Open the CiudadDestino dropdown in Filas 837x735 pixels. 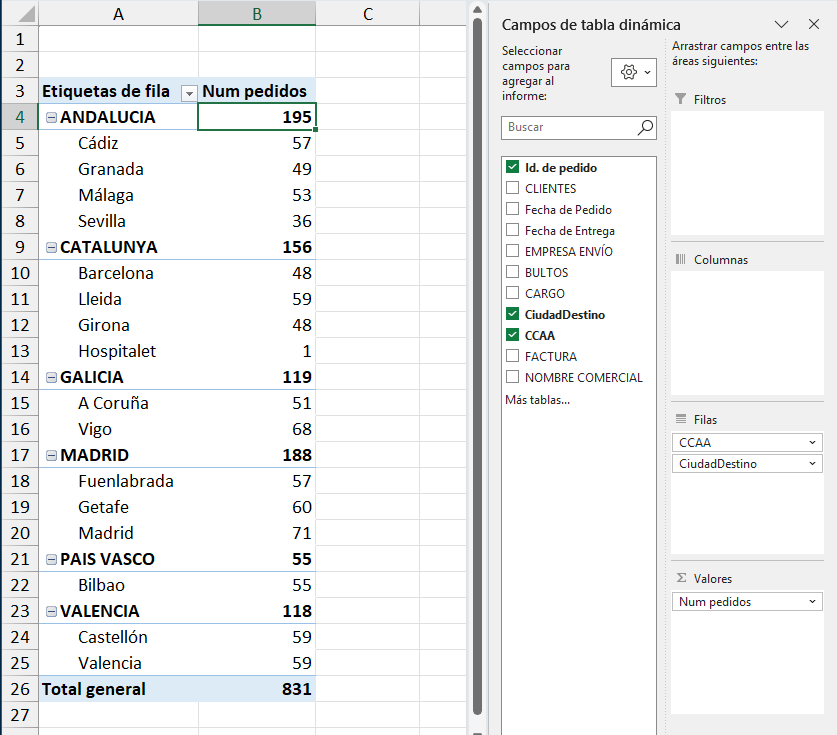pos(812,463)
